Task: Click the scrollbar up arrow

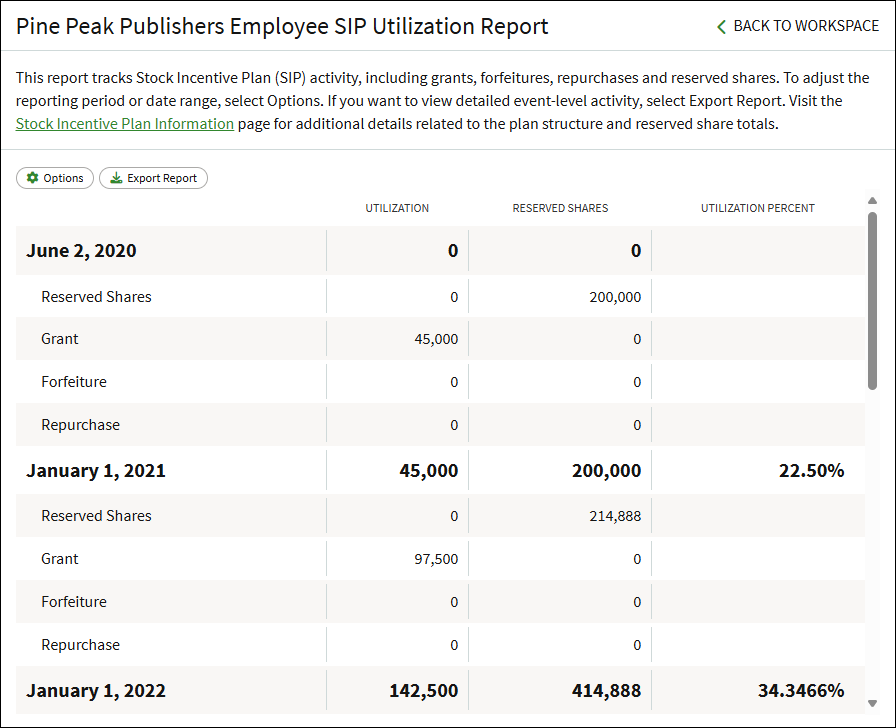Action: click(x=872, y=201)
